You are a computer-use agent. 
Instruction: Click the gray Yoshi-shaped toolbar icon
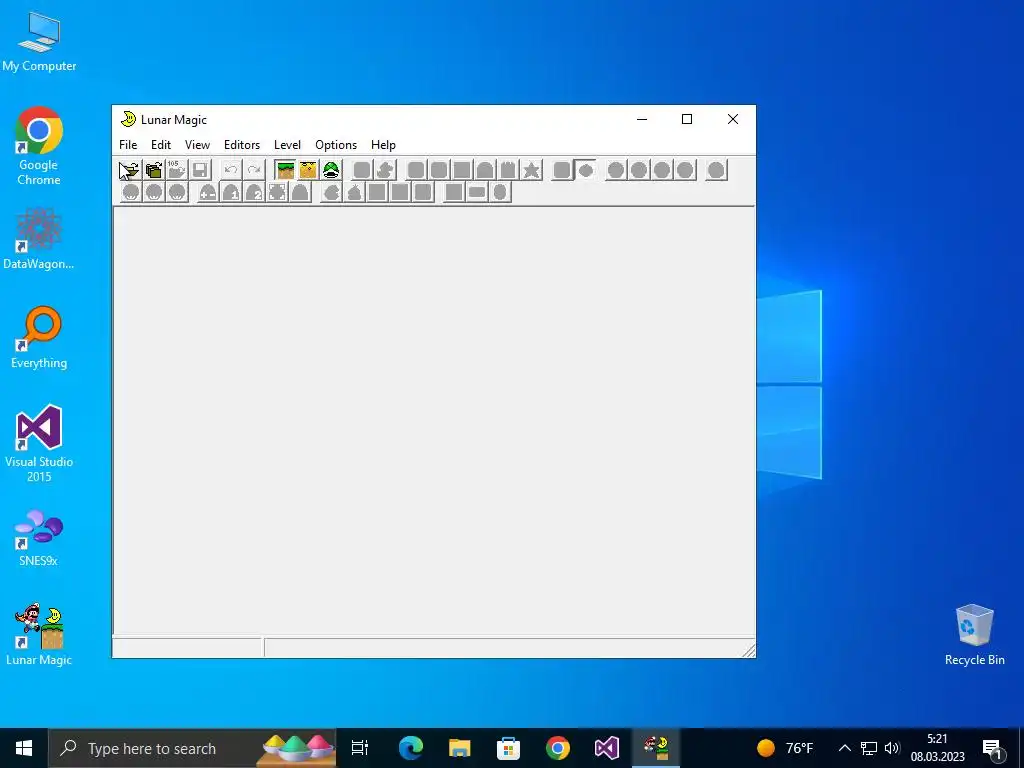385,170
